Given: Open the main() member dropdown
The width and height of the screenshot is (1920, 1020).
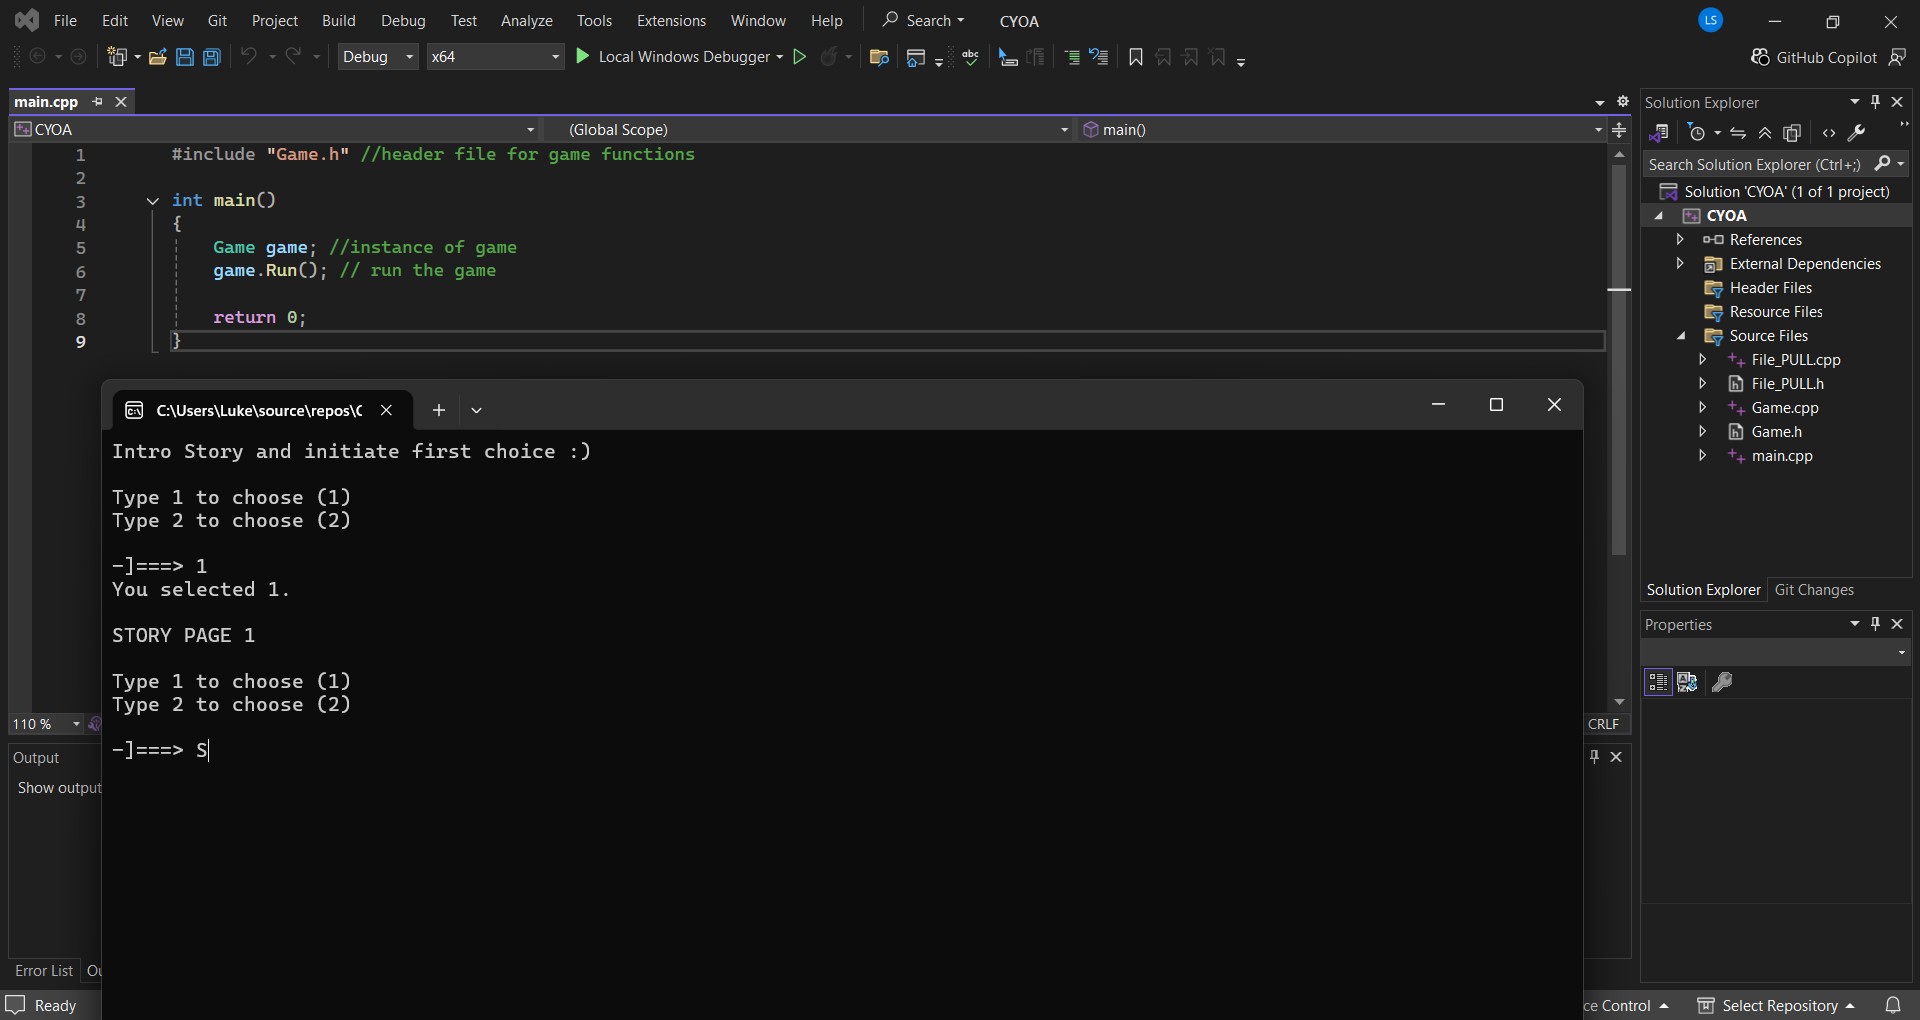Looking at the screenshot, I should (1342, 129).
